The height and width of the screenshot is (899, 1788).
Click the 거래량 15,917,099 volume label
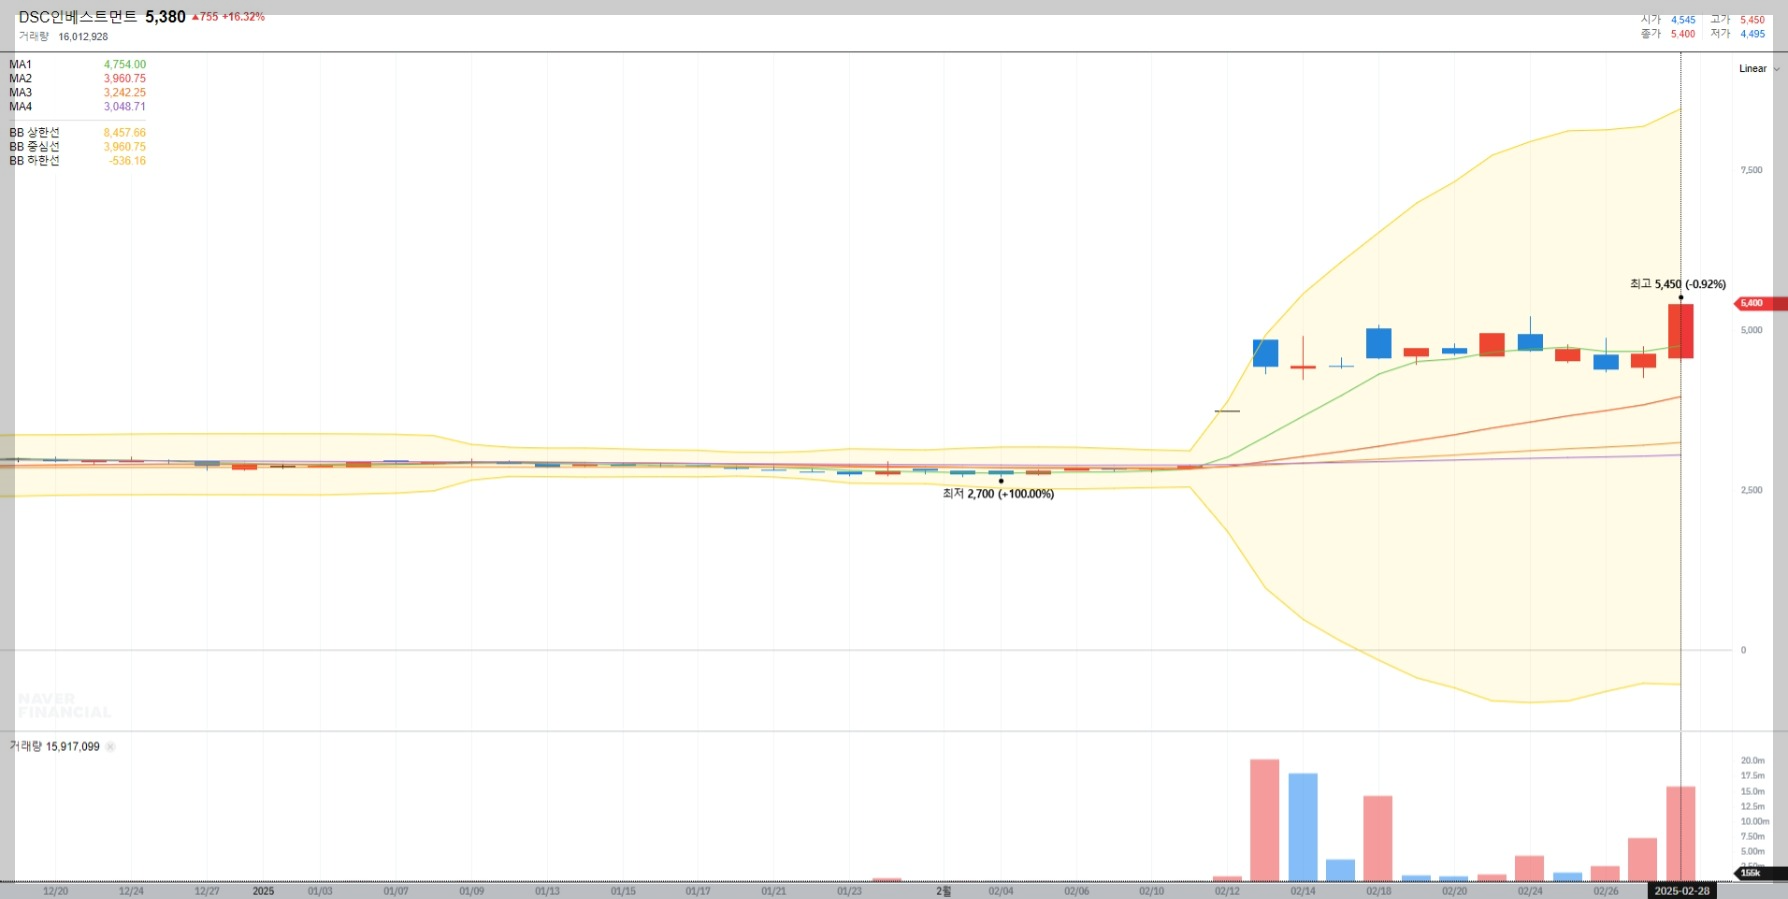point(55,747)
